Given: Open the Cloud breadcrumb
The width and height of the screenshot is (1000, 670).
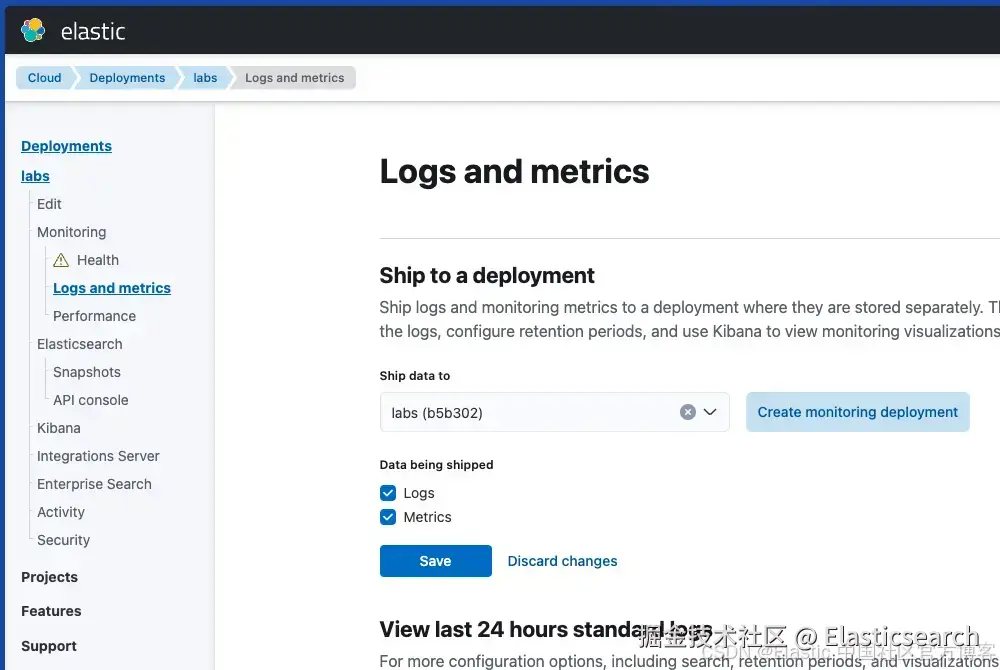Looking at the screenshot, I should pos(44,78).
